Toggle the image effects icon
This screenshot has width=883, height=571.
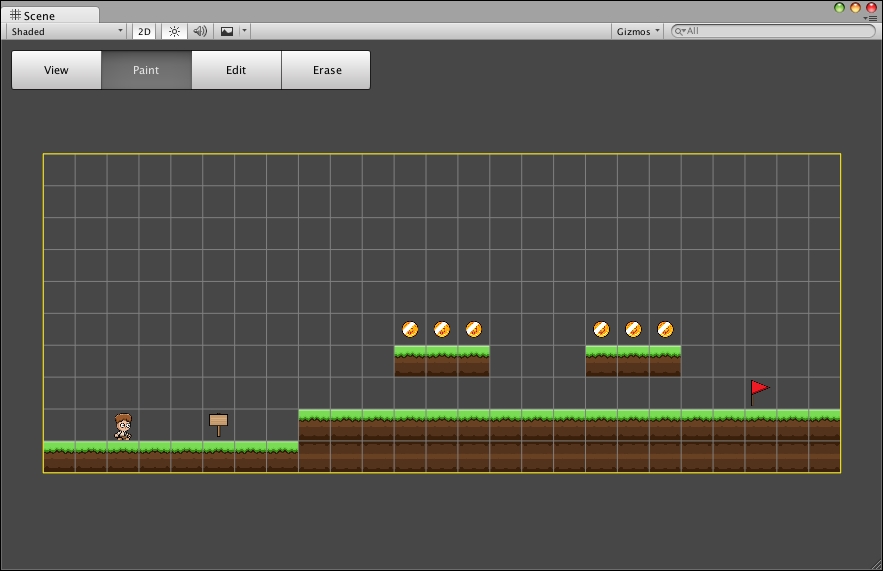(x=226, y=32)
